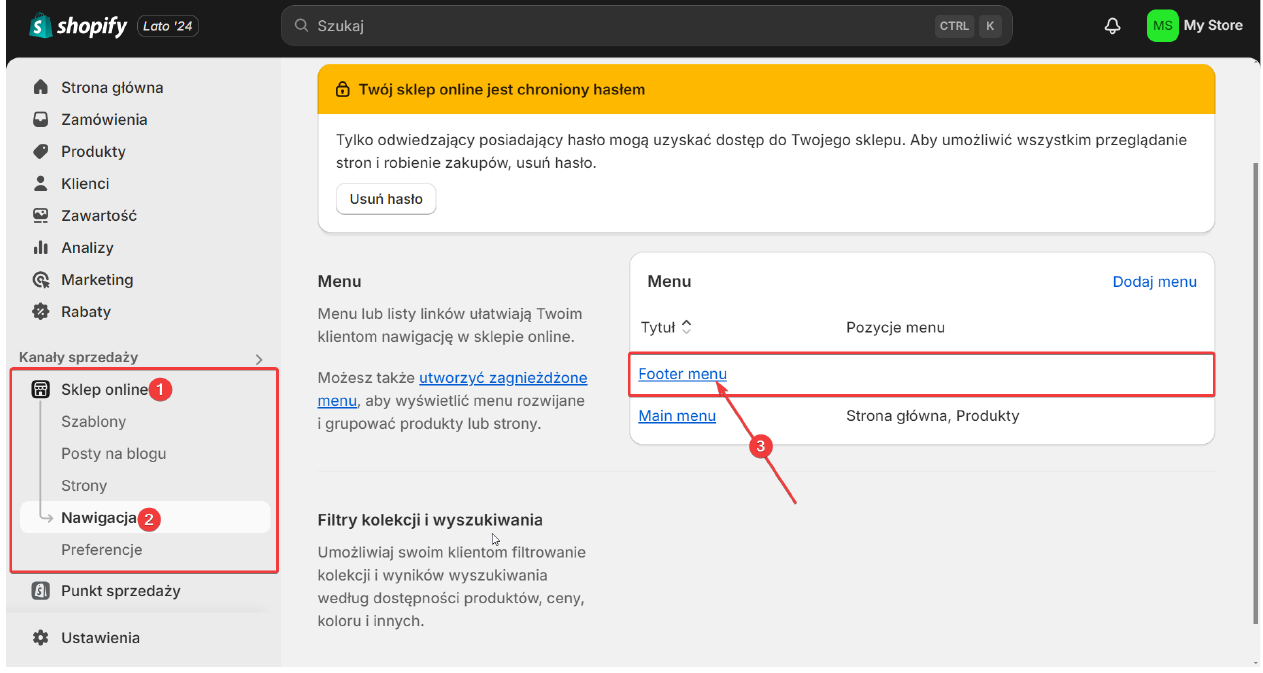Click the Lato '24 edition badge

tap(168, 26)
